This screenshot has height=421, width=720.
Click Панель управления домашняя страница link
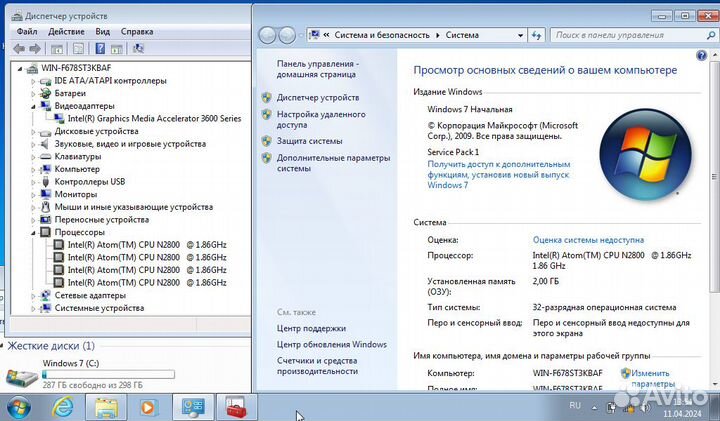tap(318, 69)
